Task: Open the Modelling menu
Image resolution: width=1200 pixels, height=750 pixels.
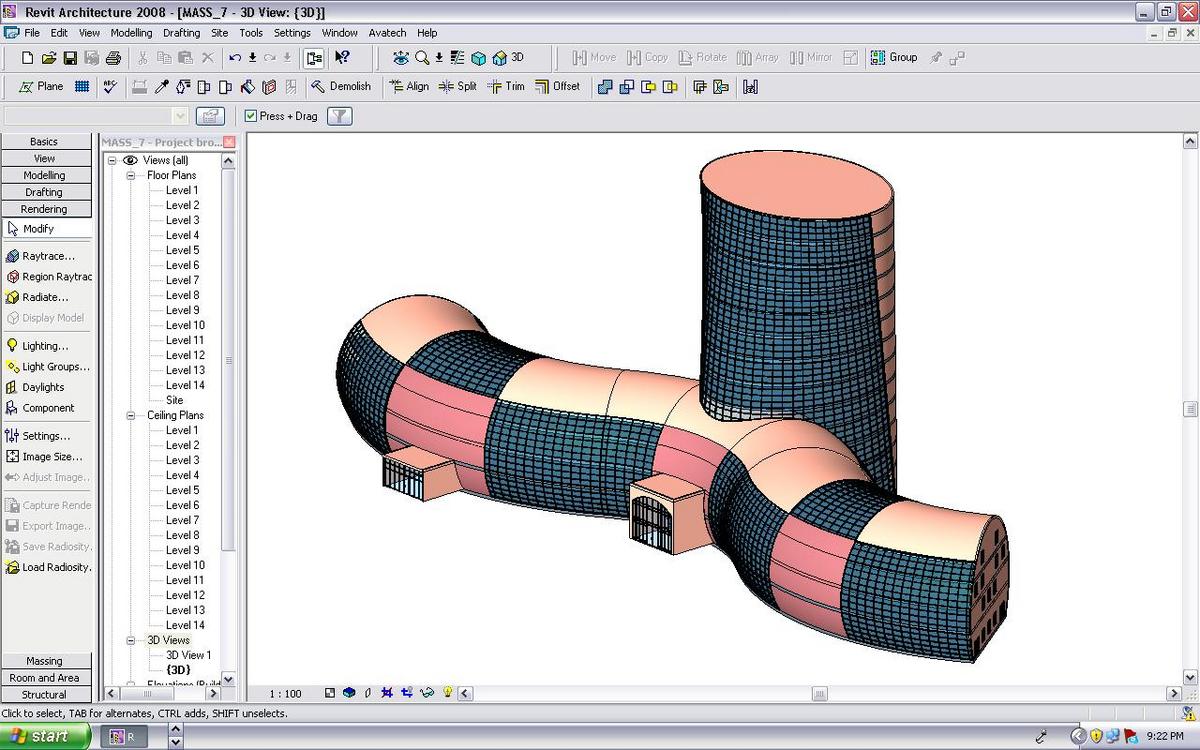Action: click(131, 33)
